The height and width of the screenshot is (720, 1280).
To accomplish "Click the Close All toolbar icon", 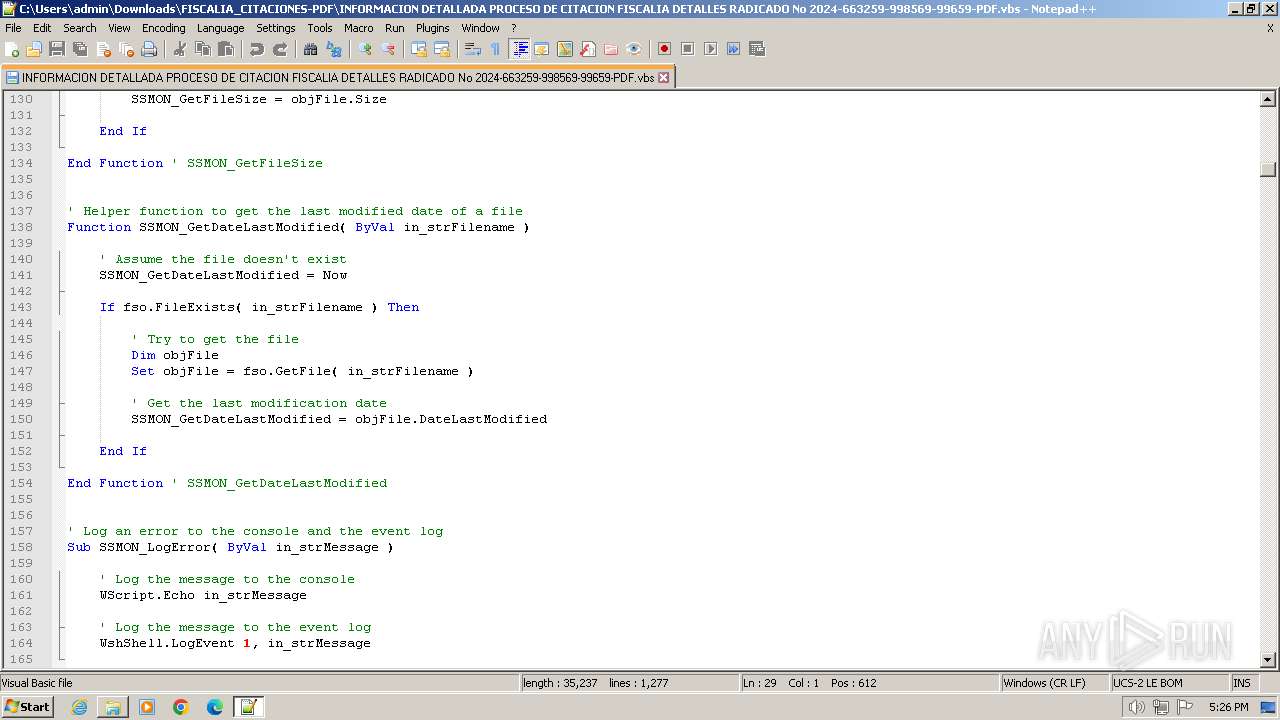I will 126,49.
